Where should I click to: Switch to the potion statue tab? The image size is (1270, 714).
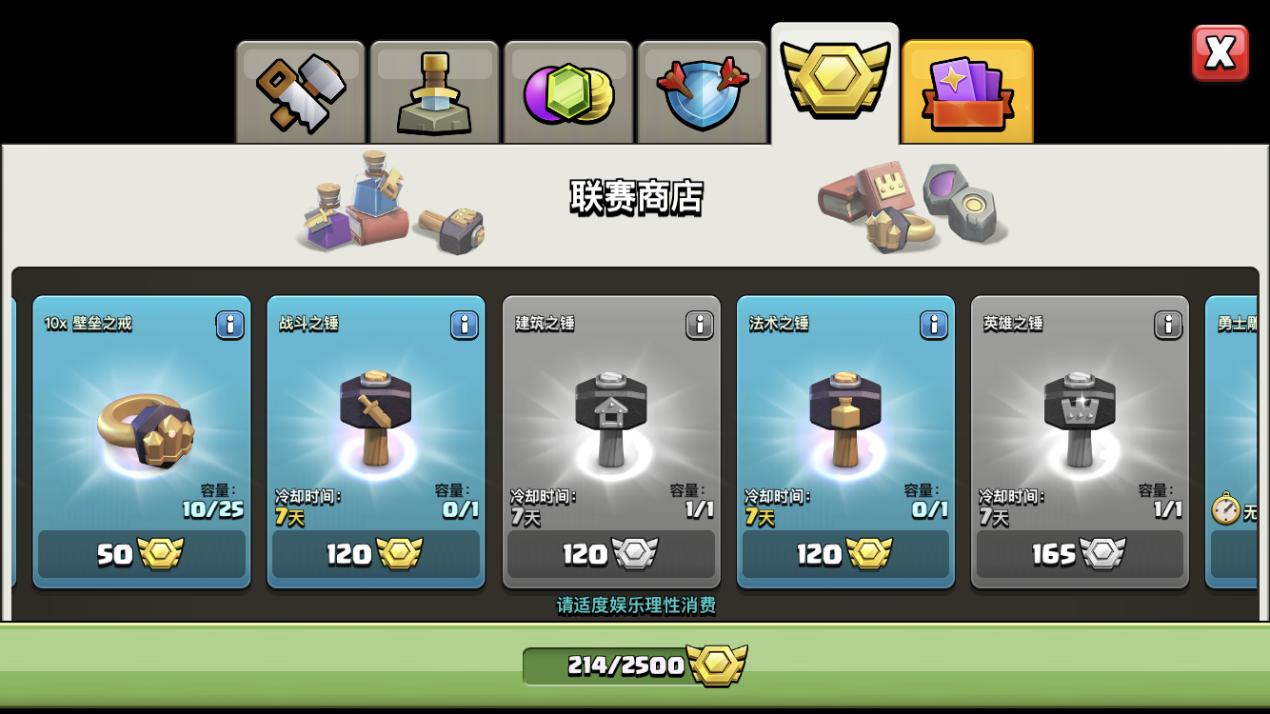tap(434, 92)
